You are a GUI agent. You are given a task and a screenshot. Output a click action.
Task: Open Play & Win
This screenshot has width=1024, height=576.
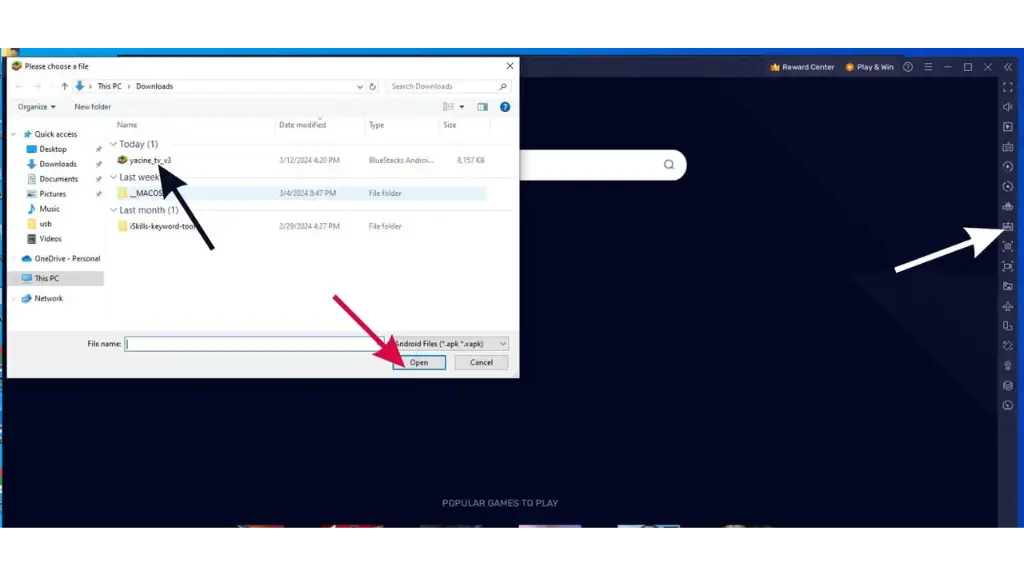click(x=869, y=67)
